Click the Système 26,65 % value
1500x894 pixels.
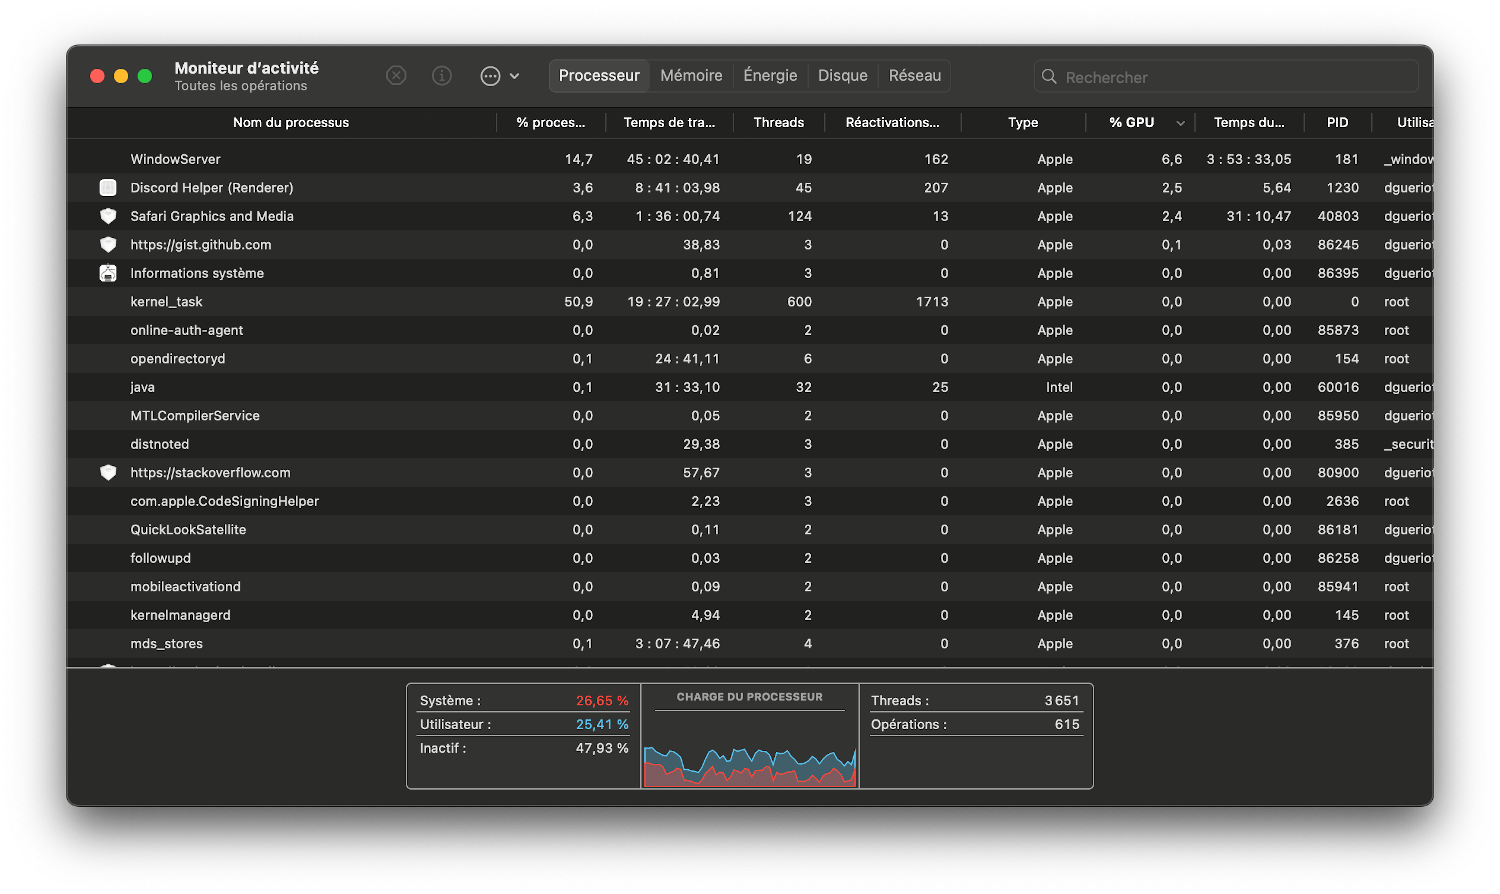click(602, 701)
